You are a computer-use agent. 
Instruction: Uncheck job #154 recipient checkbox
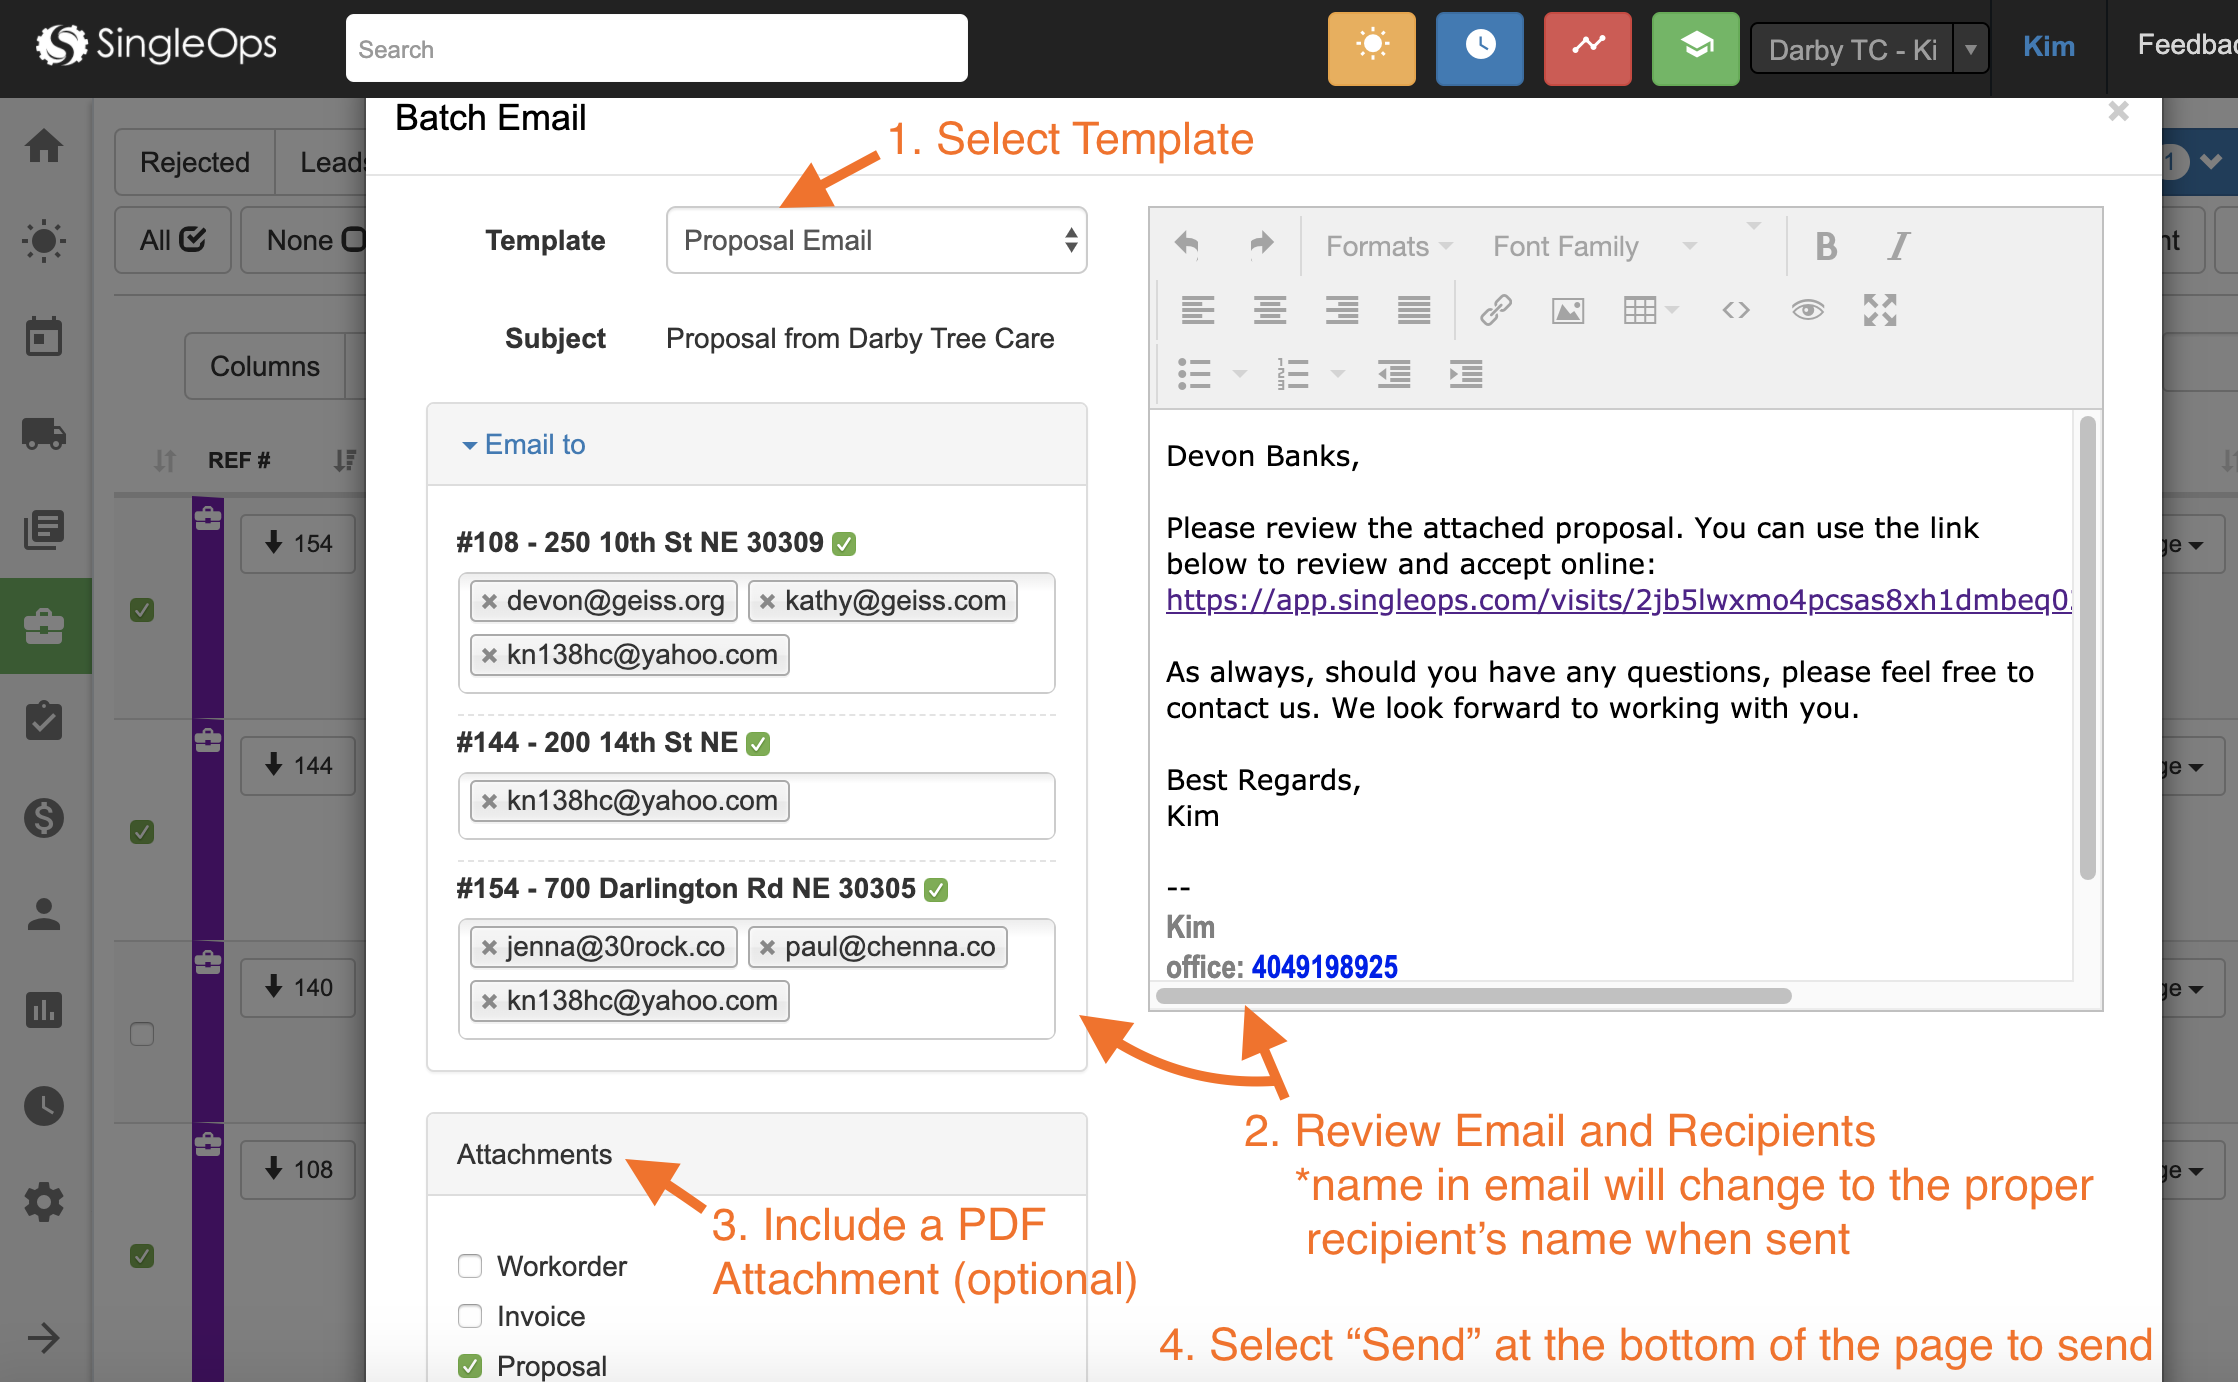(x=936, y=889)
